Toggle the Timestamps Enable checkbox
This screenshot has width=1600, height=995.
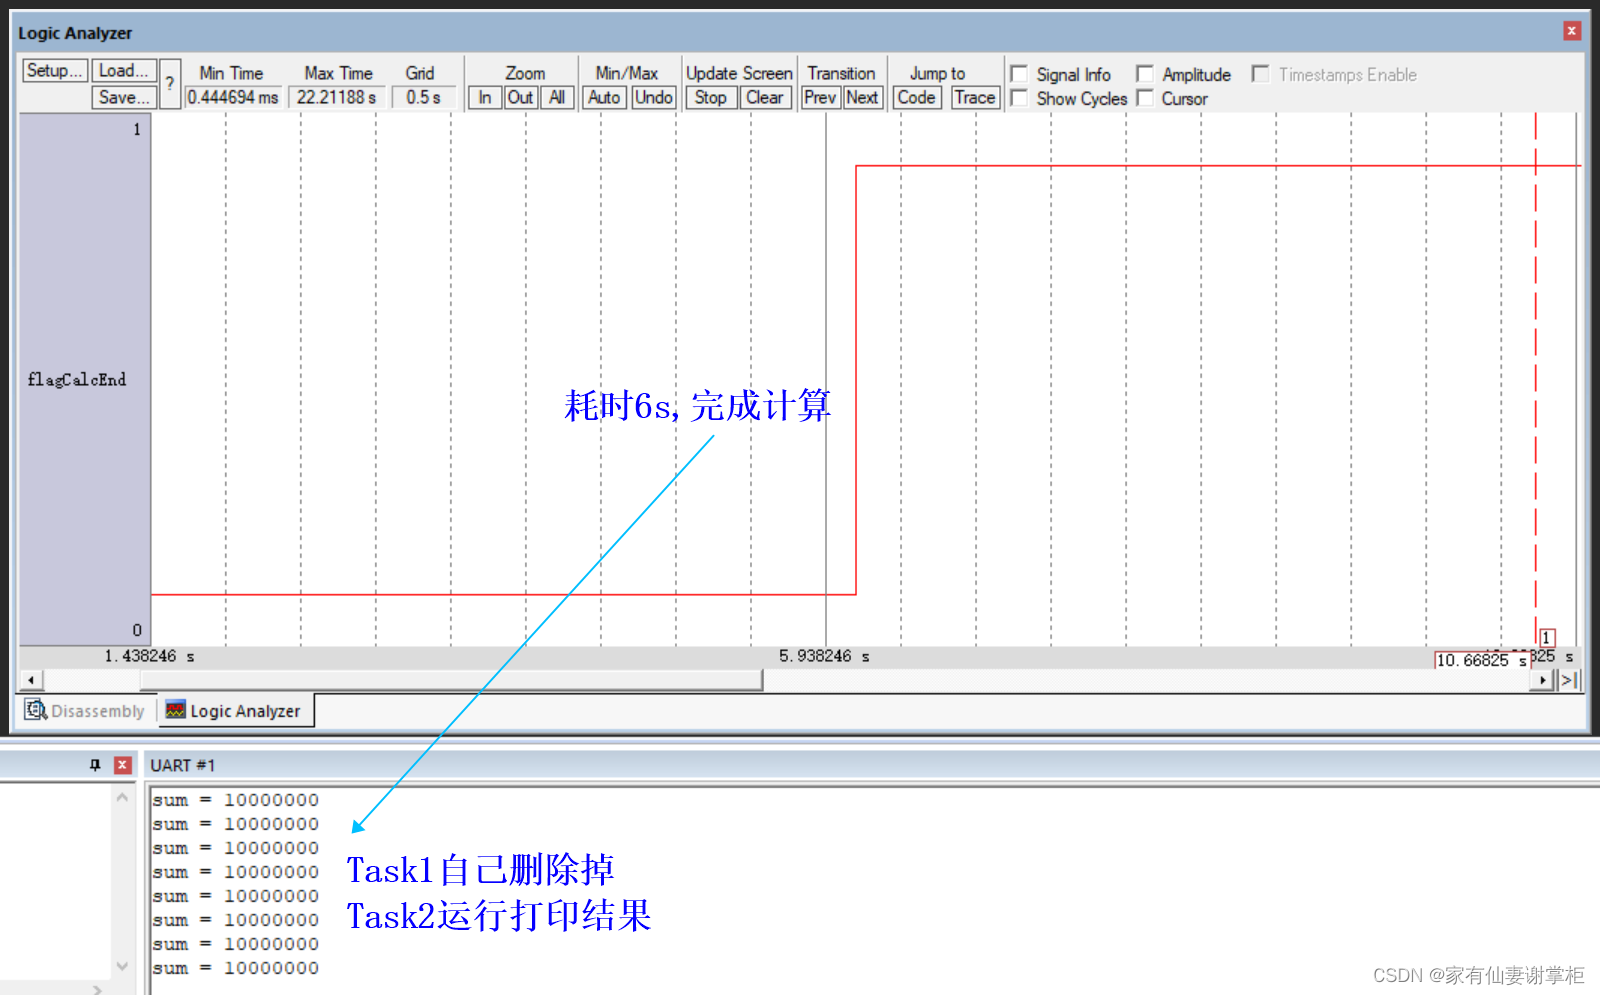pos(1260,74)
